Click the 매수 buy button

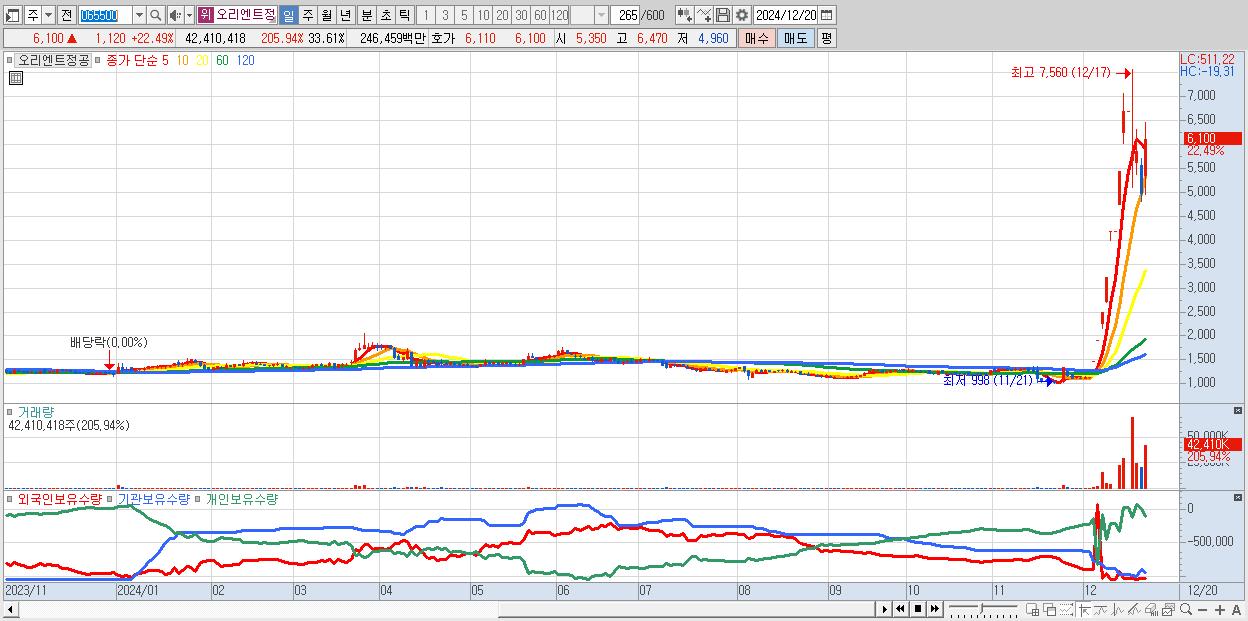756,38
